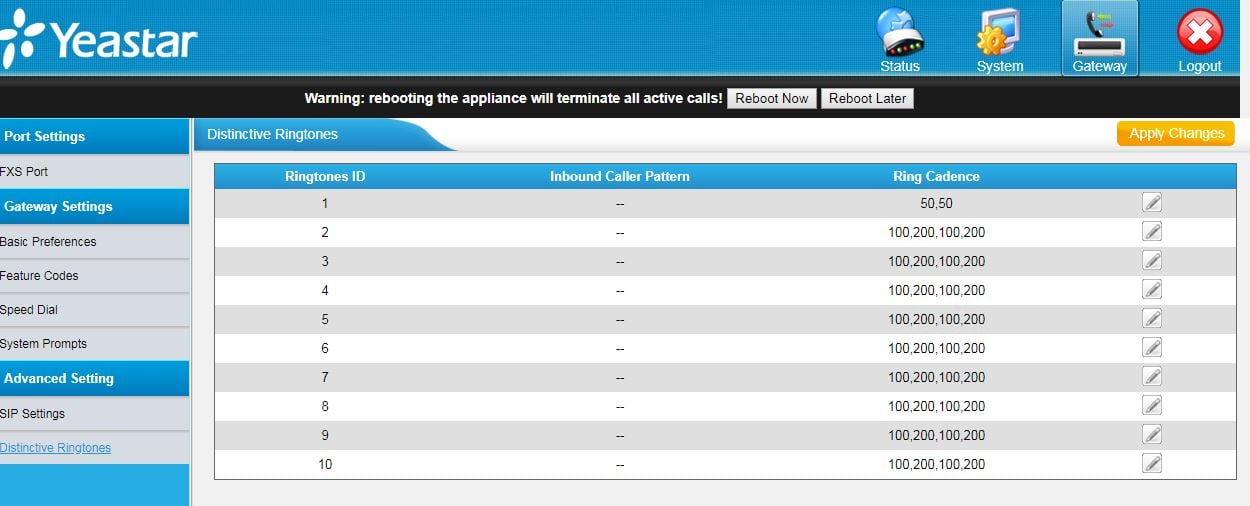The width and height of the screenshot is (1250, 506).
Task: Navigate to SIP Settings
Action: [x=33, y=414]
